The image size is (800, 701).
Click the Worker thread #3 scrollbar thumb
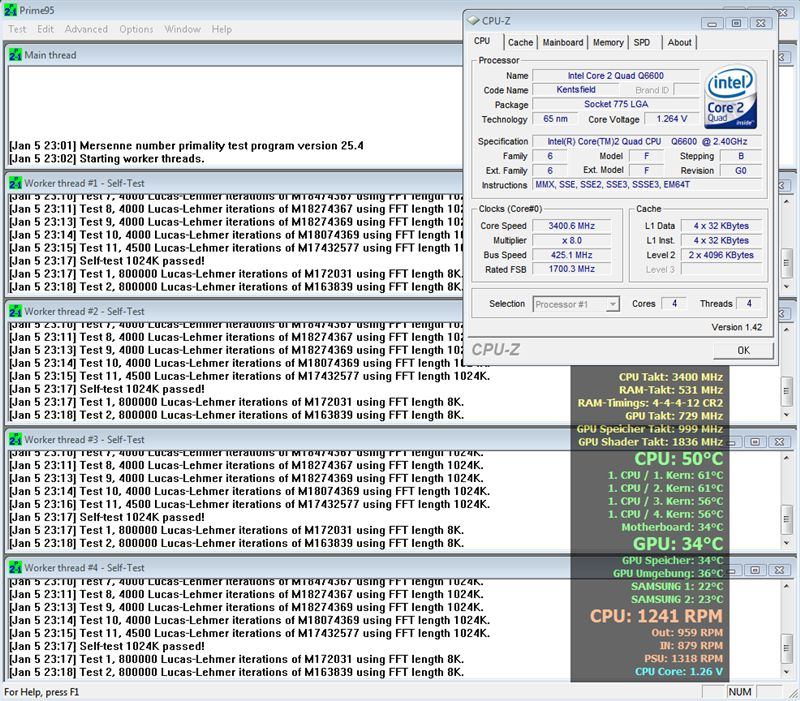786,519
